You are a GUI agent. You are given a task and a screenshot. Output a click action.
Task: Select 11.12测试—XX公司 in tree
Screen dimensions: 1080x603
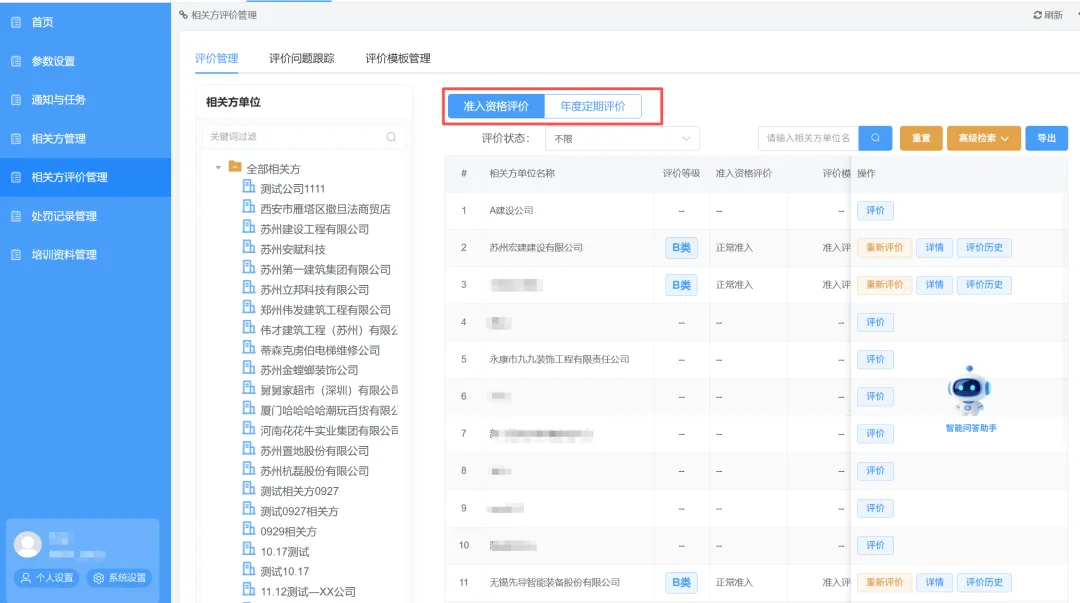click(308, 592)
